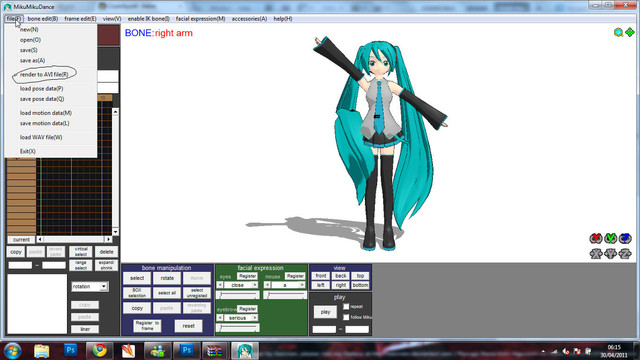Open the second Photoshop taskbar icon
This screenshot has width=640, height=360.
(187, 350)
